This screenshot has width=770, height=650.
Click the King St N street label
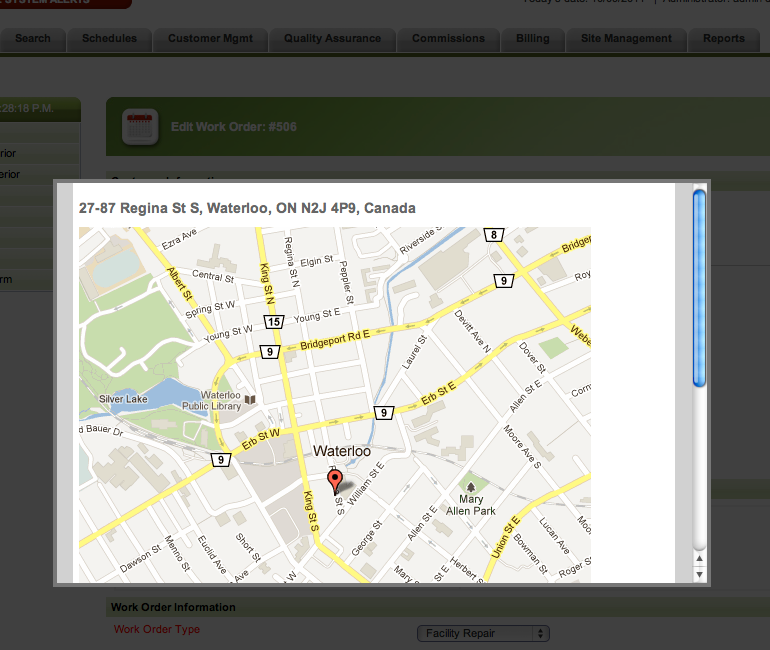click(x=267, y=284)
